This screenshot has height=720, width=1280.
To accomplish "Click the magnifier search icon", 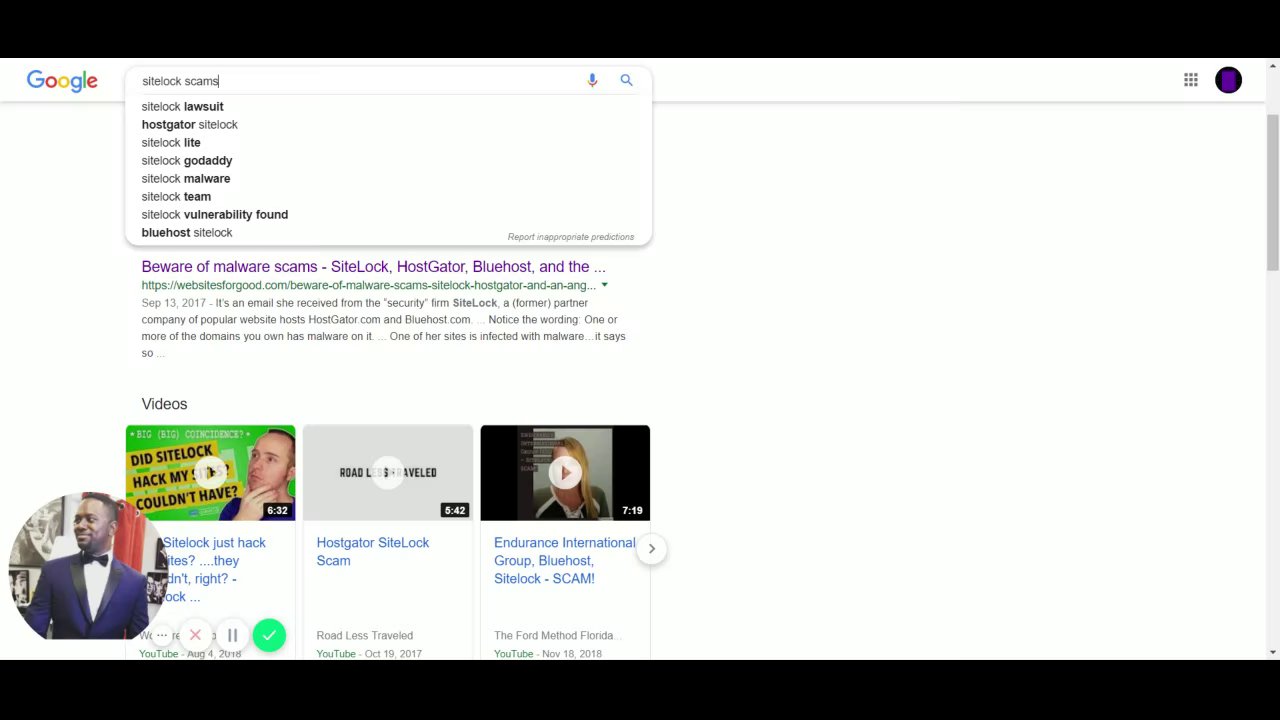I will [626, 80].
